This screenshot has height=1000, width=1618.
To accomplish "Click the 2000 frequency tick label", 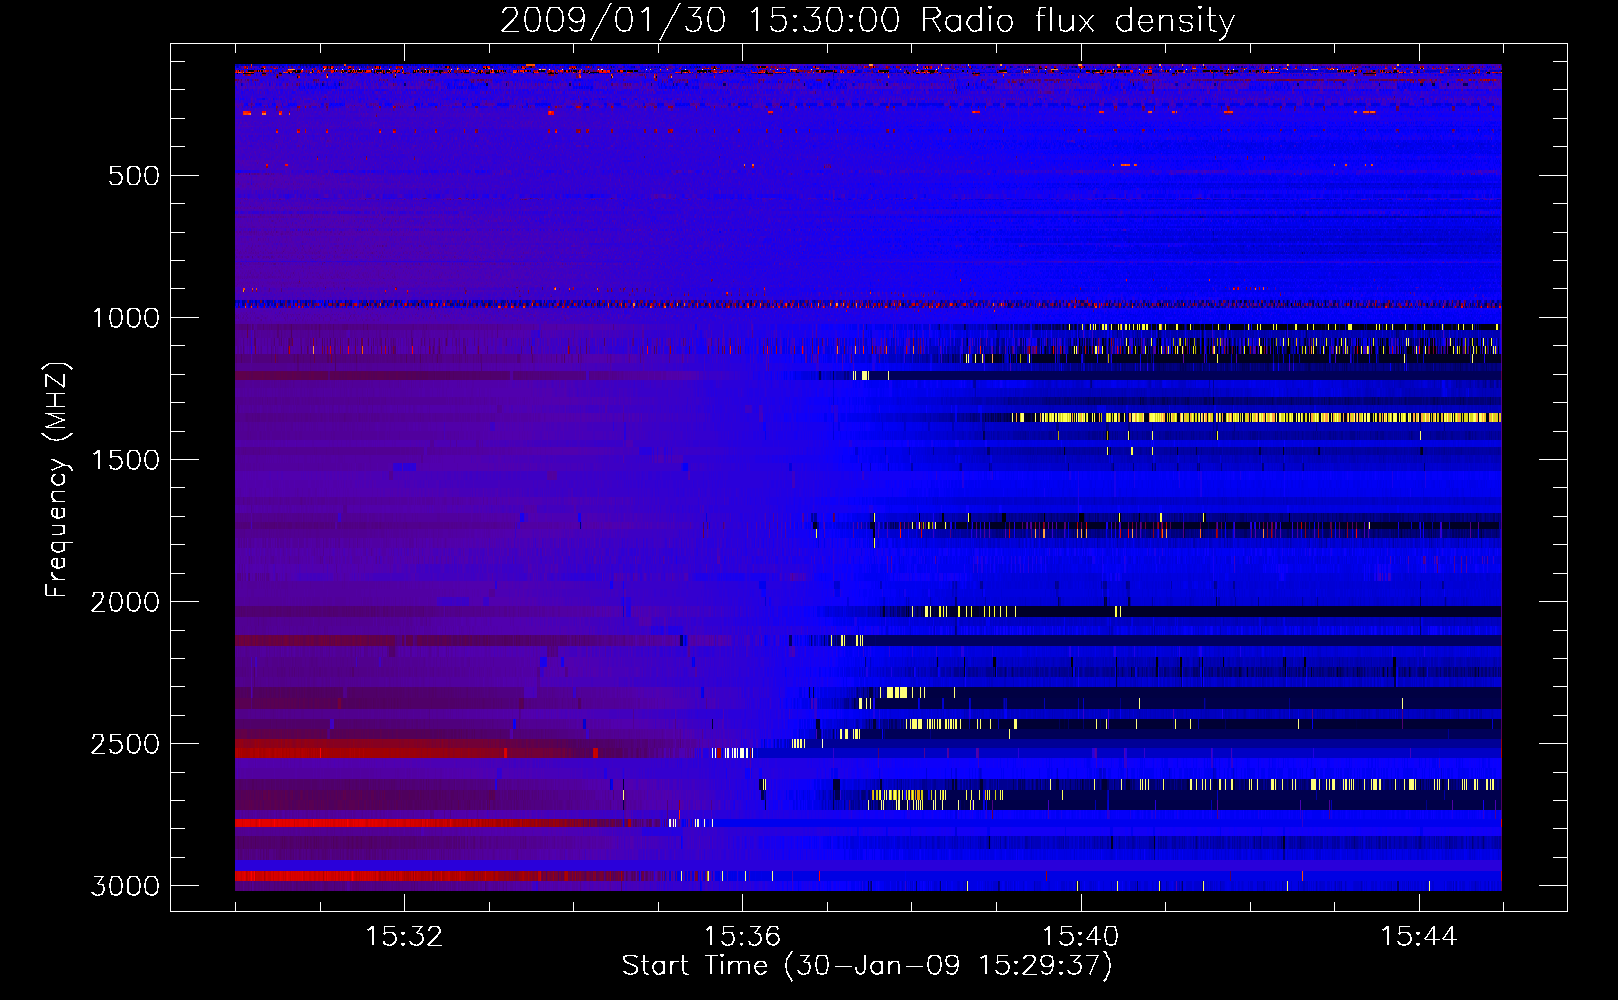I will coord(125,602).
